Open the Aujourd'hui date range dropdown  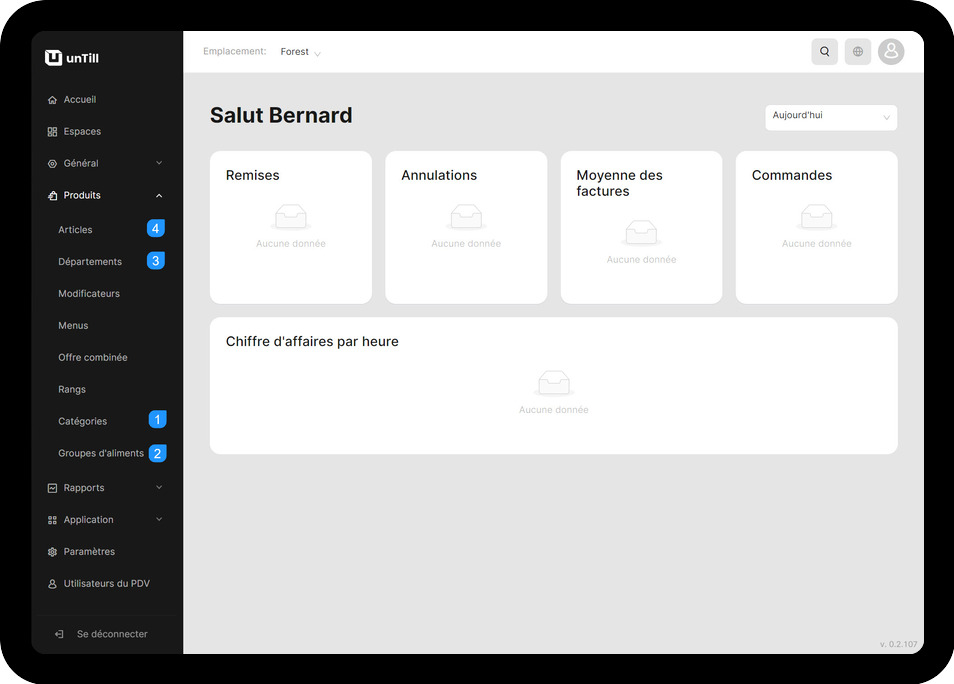pyautogui.click(x=830, y=117)
